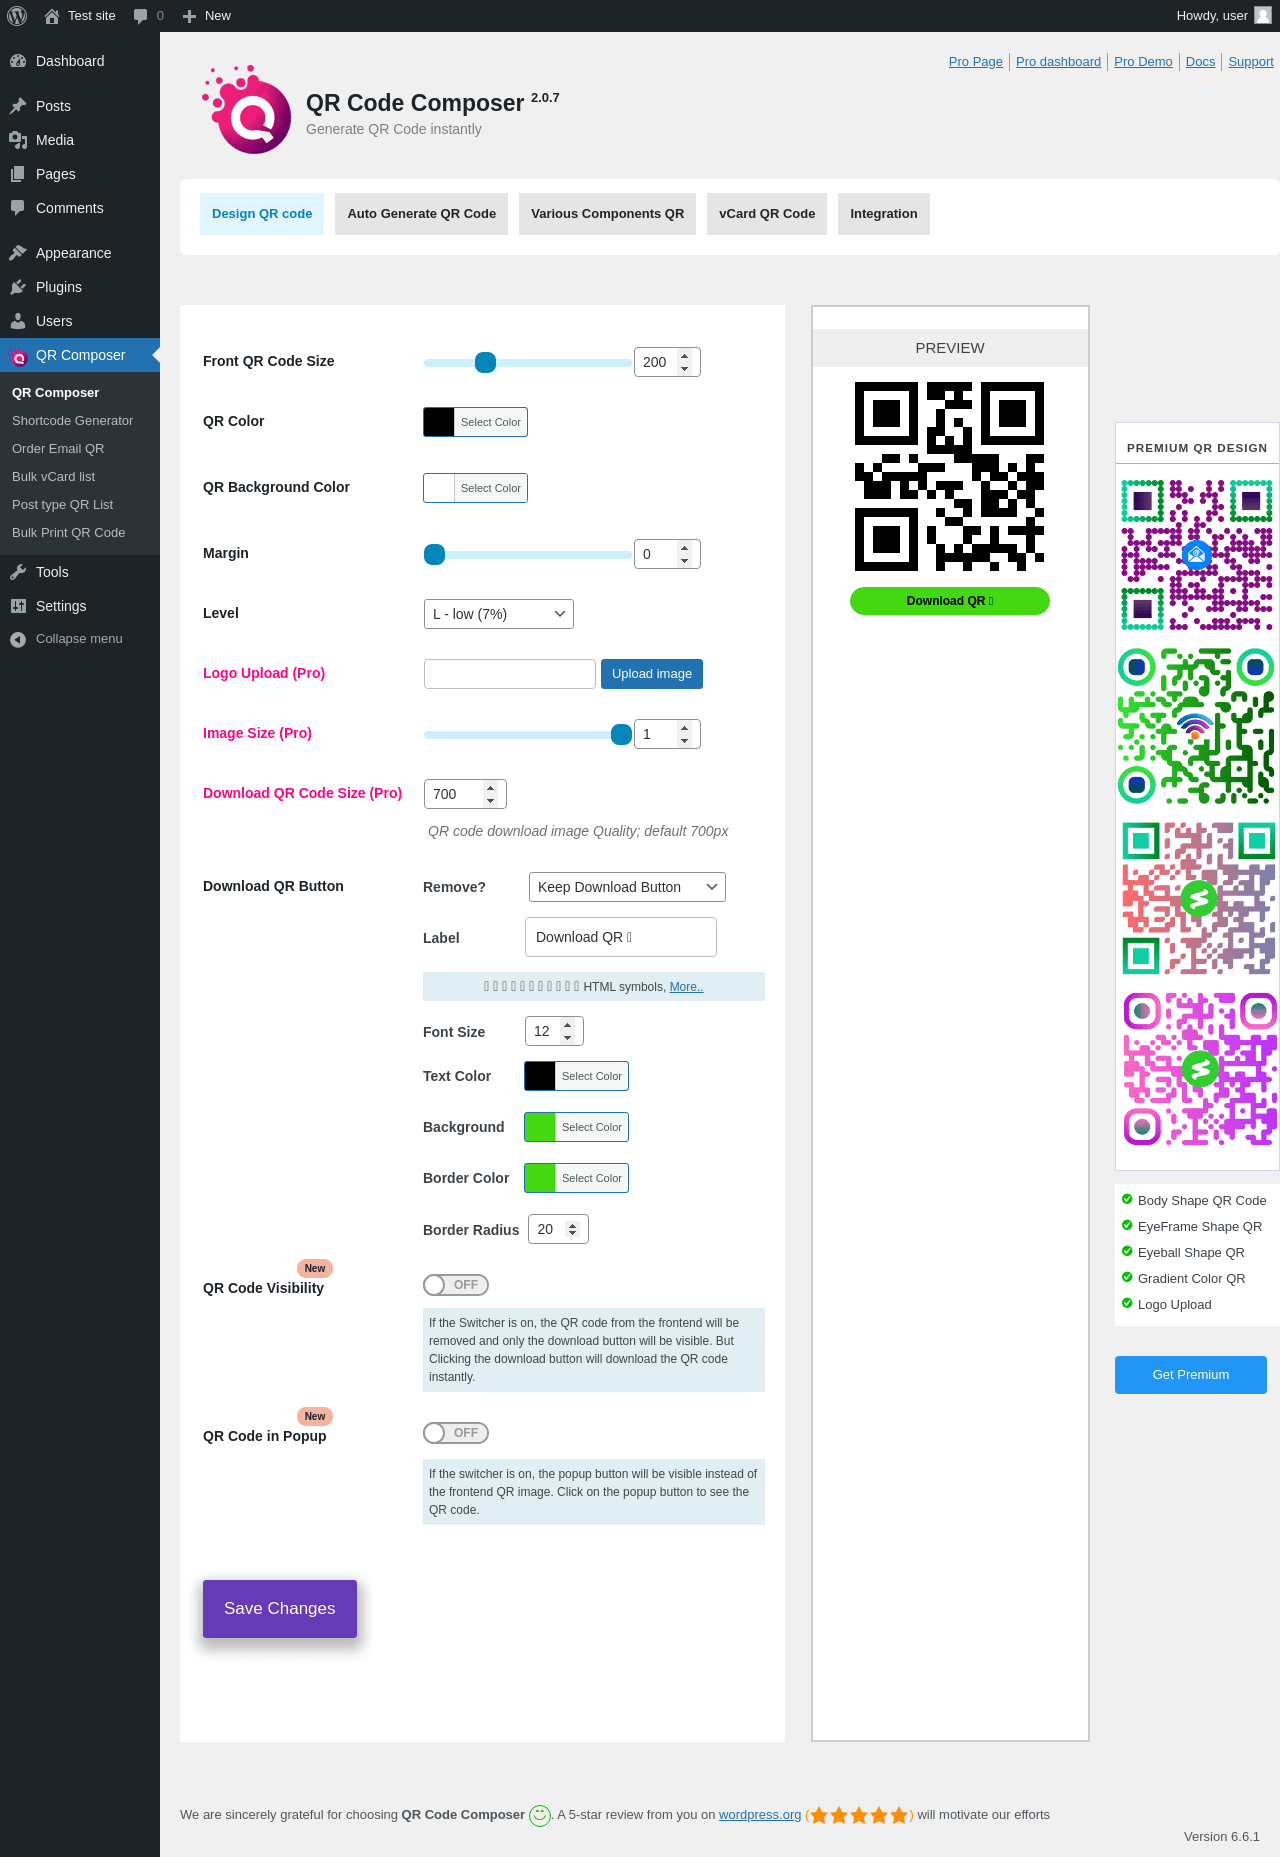This screenshot has height=1857, width=1280.
Task: Click the Front QR Code Size number stepper
Action: (x=685, y=362)
